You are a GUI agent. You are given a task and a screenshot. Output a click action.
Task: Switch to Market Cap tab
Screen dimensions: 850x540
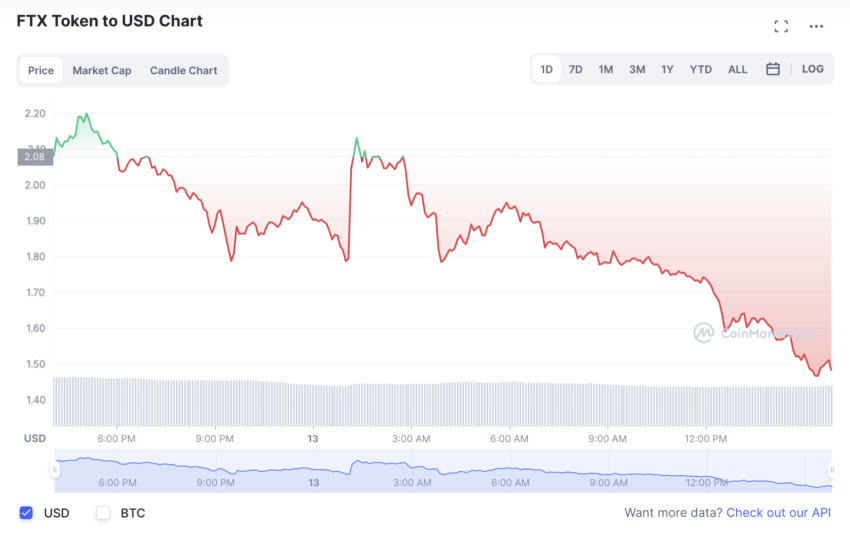click(101, 71)
